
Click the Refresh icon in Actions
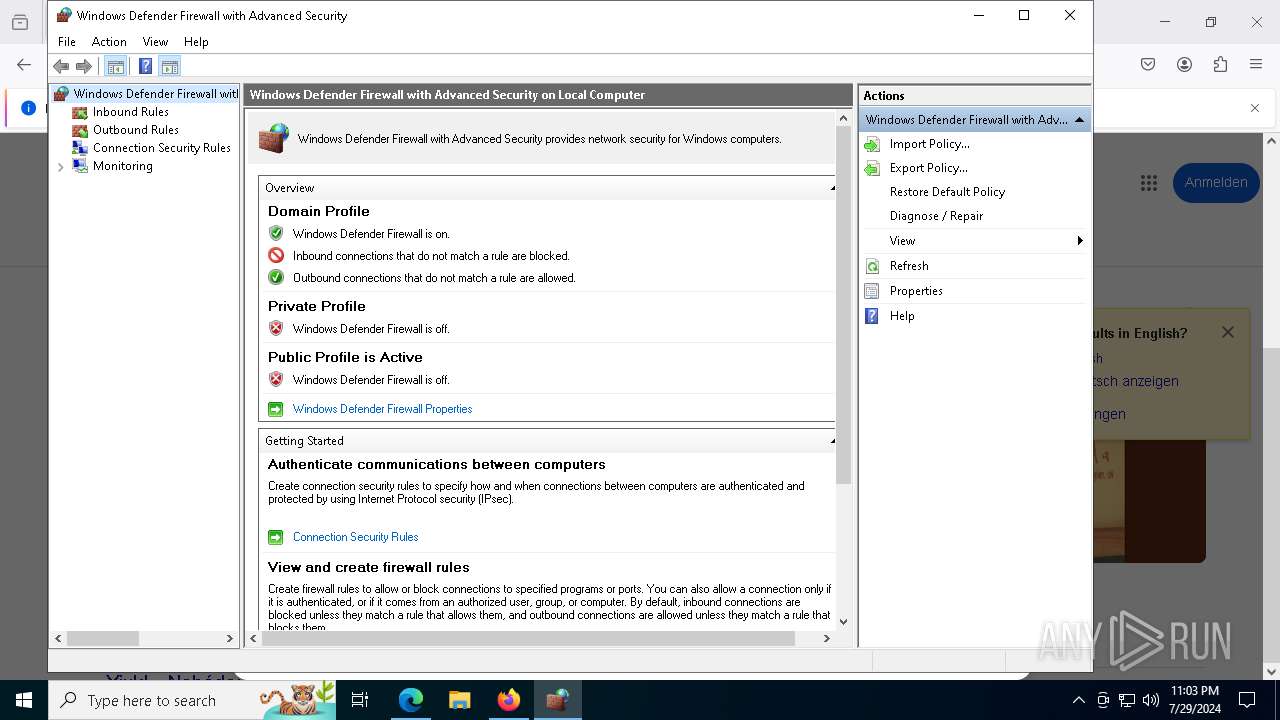pos(872,266)
